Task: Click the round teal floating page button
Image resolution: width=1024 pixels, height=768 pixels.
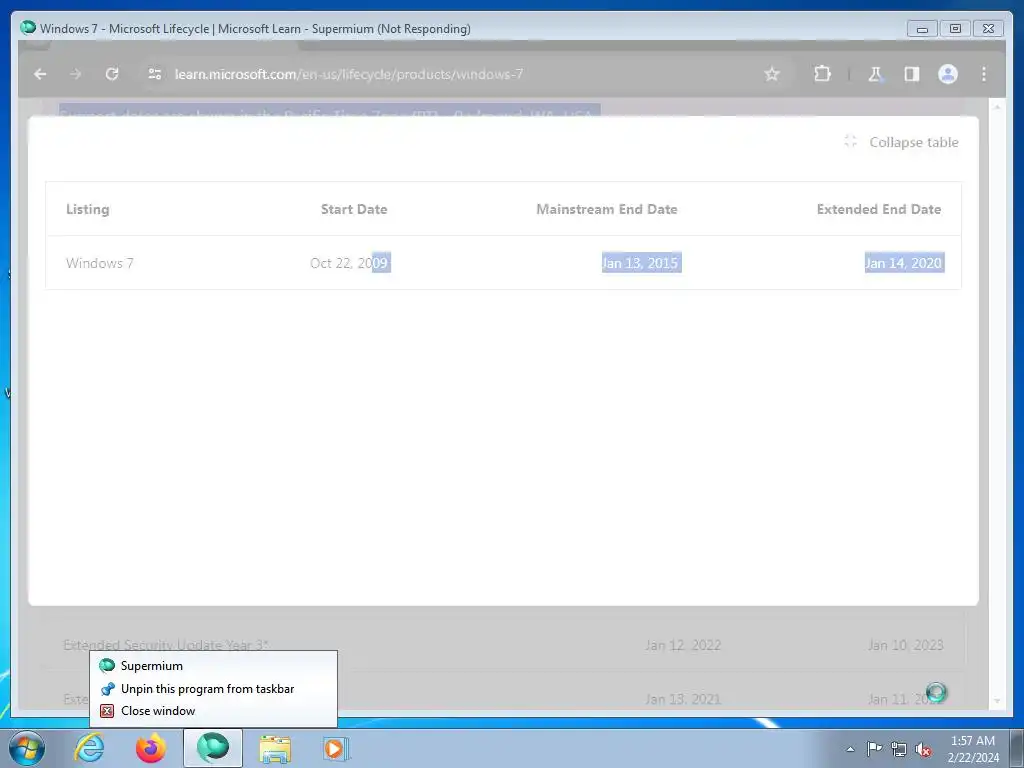Action: [x=936, y=692]
